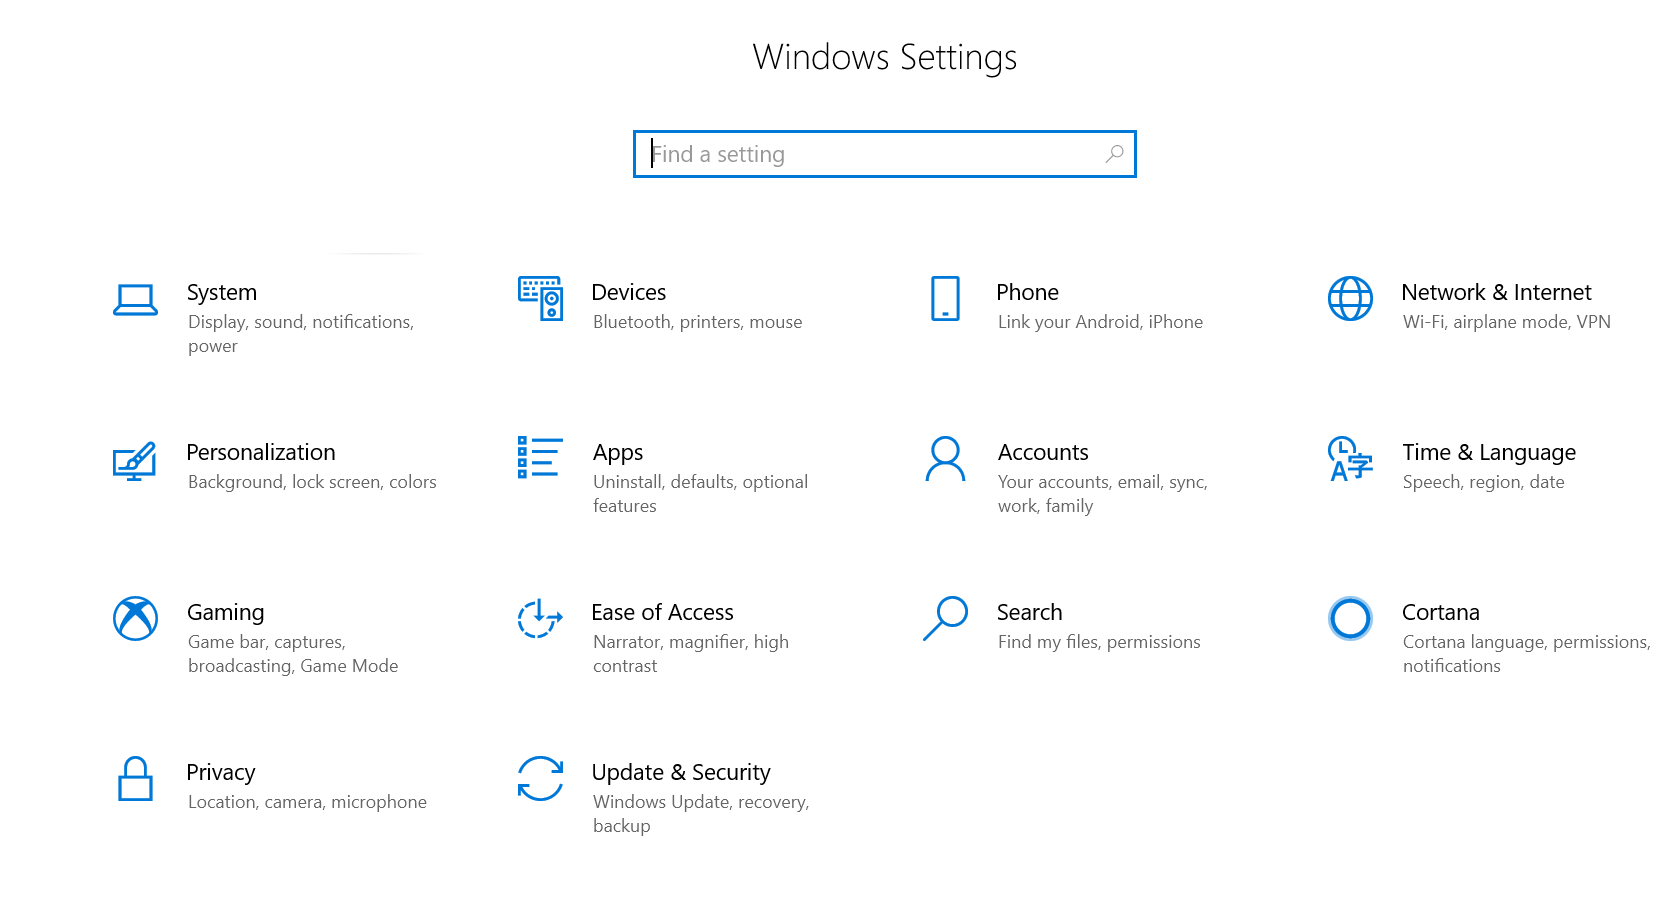The height and width of the screenshot is (898, 1670).
Task: Click 'Speech, region, date' description
Action: 1483,482
